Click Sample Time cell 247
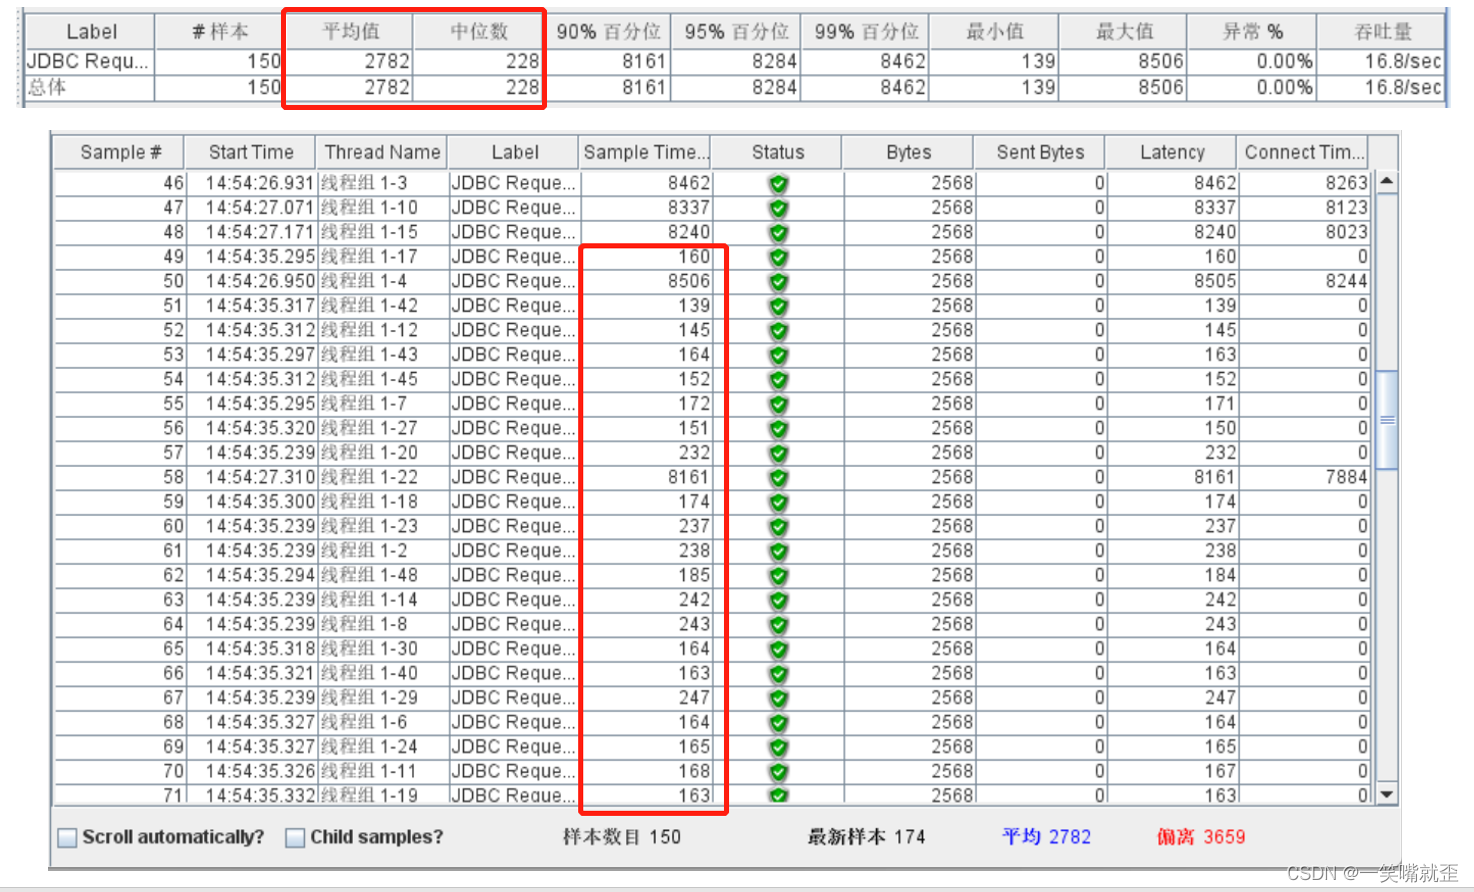 (x=645, y=698)
